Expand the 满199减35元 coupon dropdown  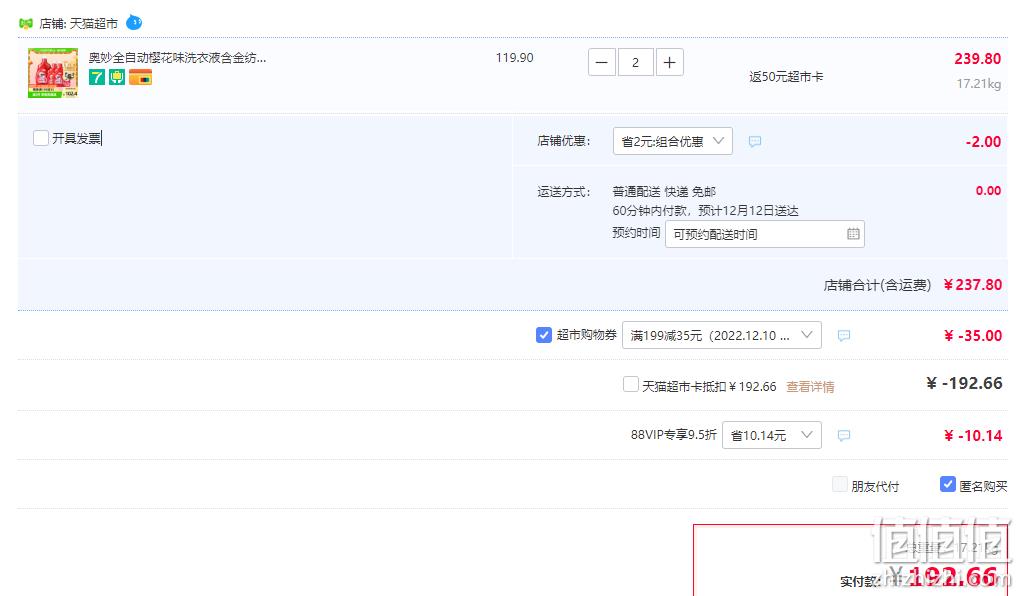pos(721,335)
